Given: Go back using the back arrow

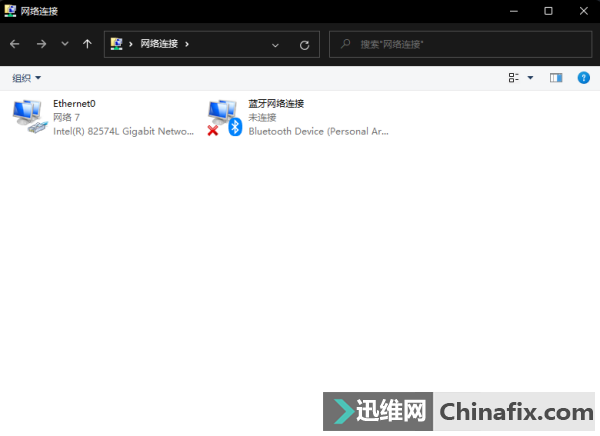Looking at the screenshot, I should point(15,44).
